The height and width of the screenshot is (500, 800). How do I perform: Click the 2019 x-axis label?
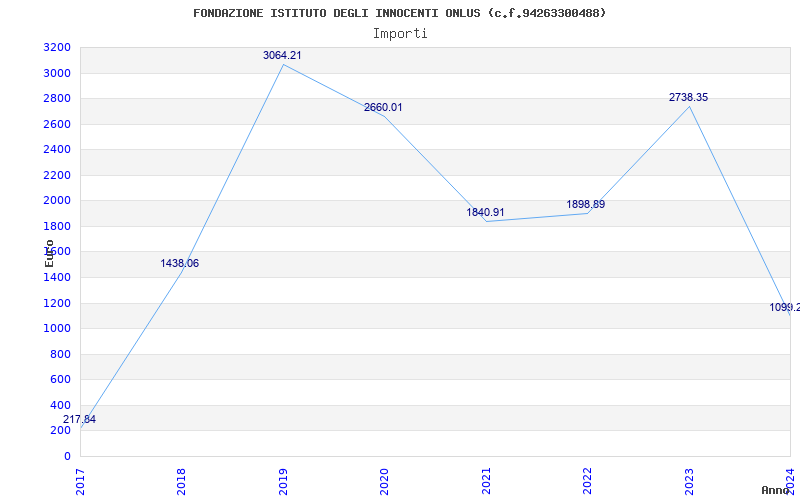click(283, 481)
